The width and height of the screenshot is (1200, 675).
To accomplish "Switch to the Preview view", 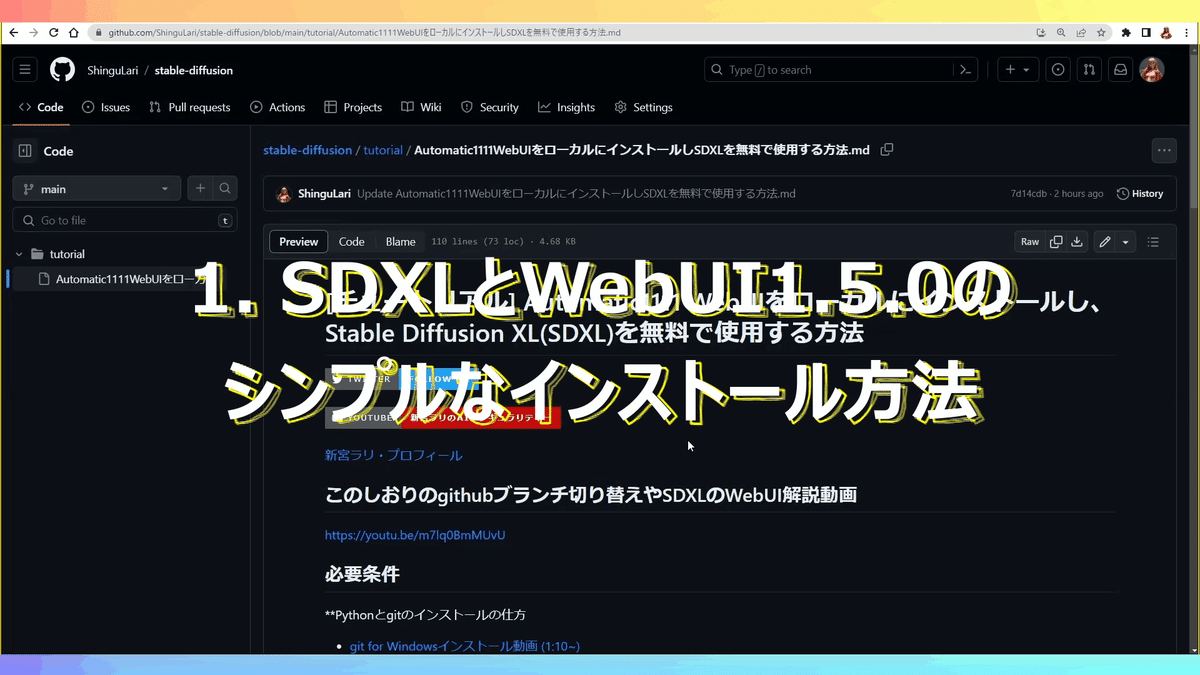I will coord(299,241).
